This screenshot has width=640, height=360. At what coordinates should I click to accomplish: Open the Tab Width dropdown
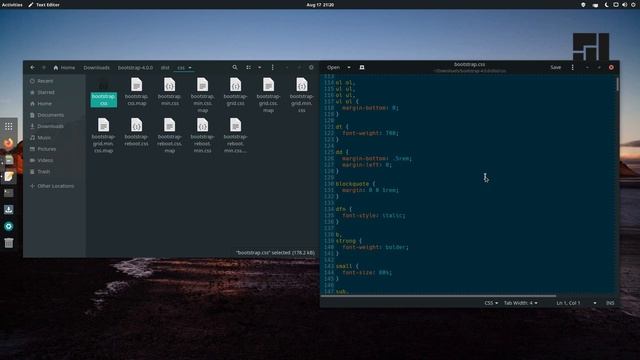[x=520, y=303]
